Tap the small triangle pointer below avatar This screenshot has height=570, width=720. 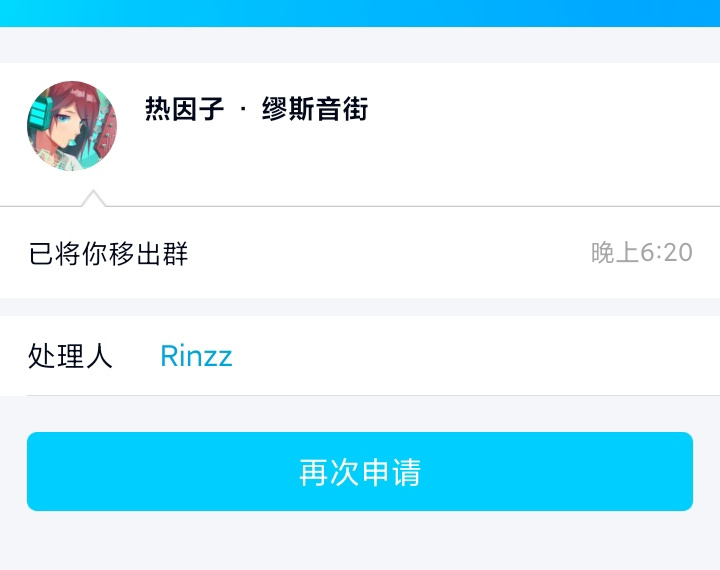94,198
